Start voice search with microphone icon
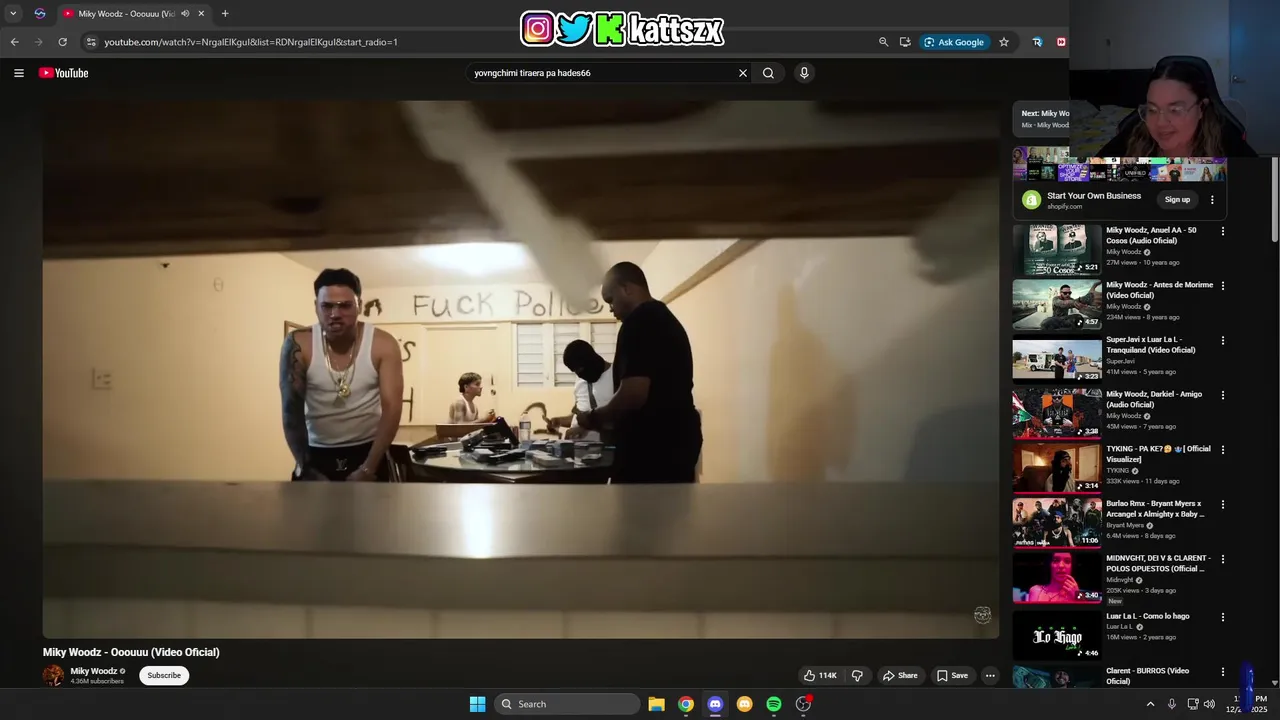 click(804, 73)
